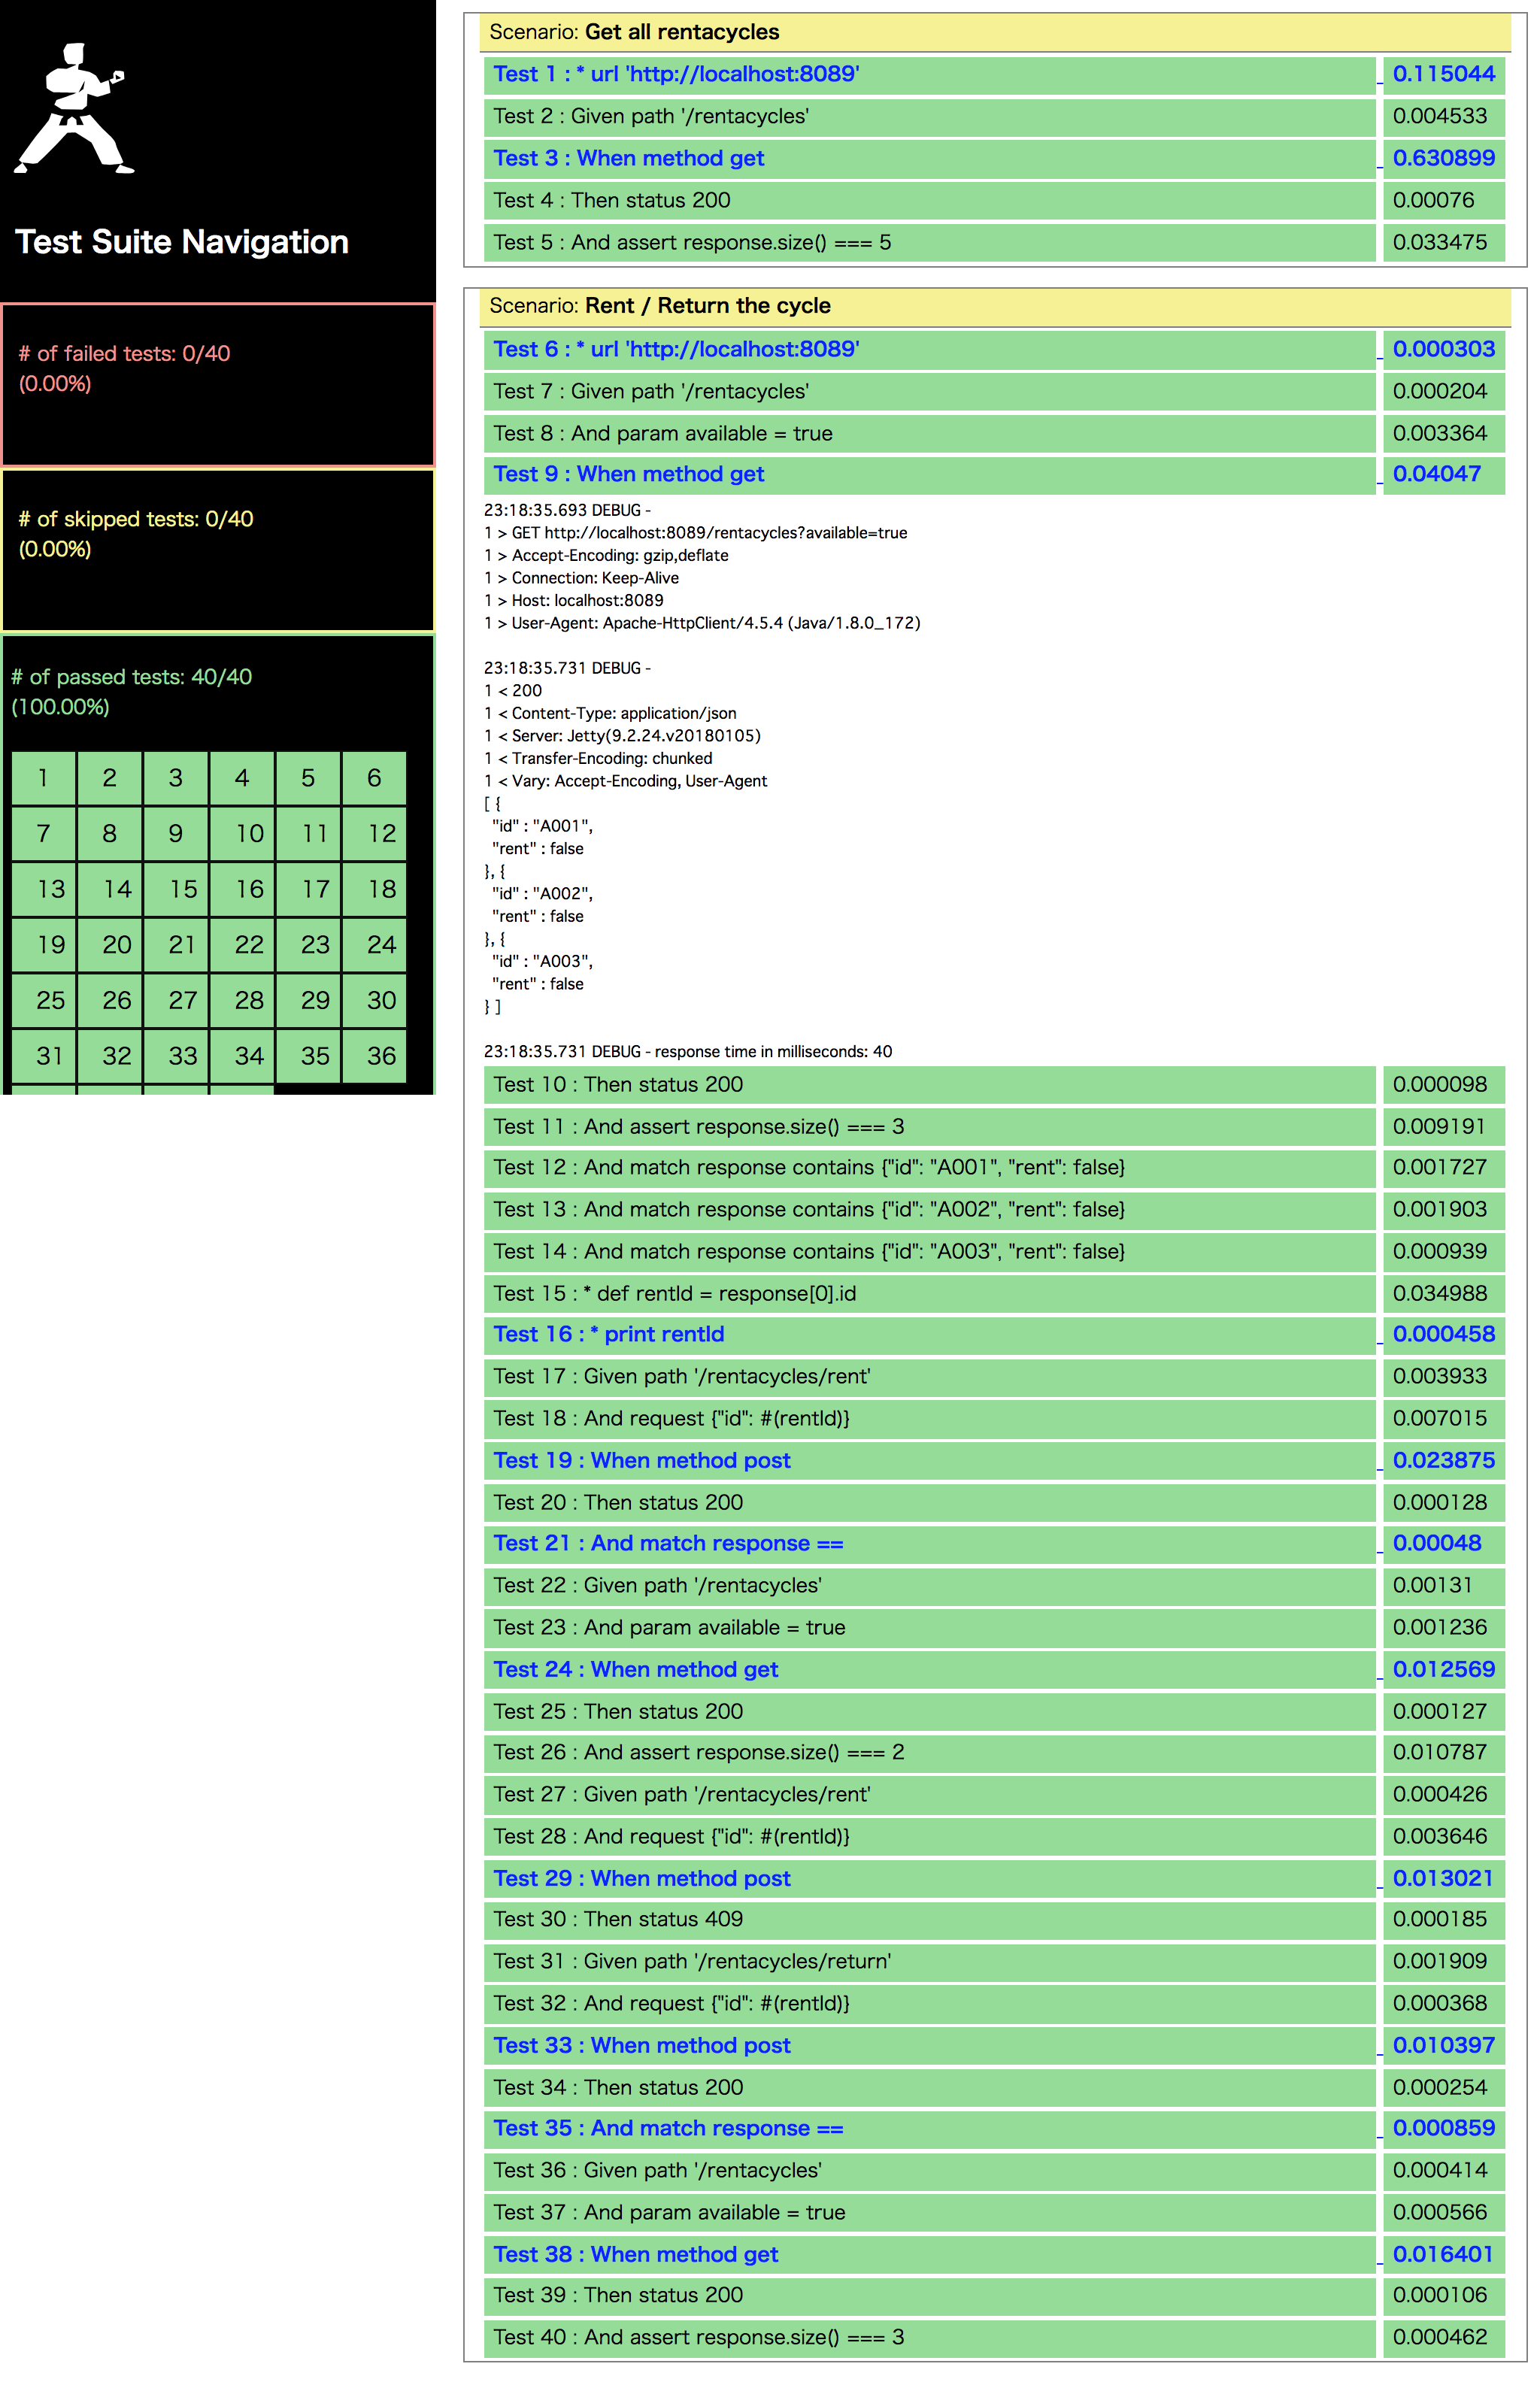This screenshot has height=2382, width=1540.
Task: Select the Rent / Return the cycle scenario header
Action: coord(660,306)
